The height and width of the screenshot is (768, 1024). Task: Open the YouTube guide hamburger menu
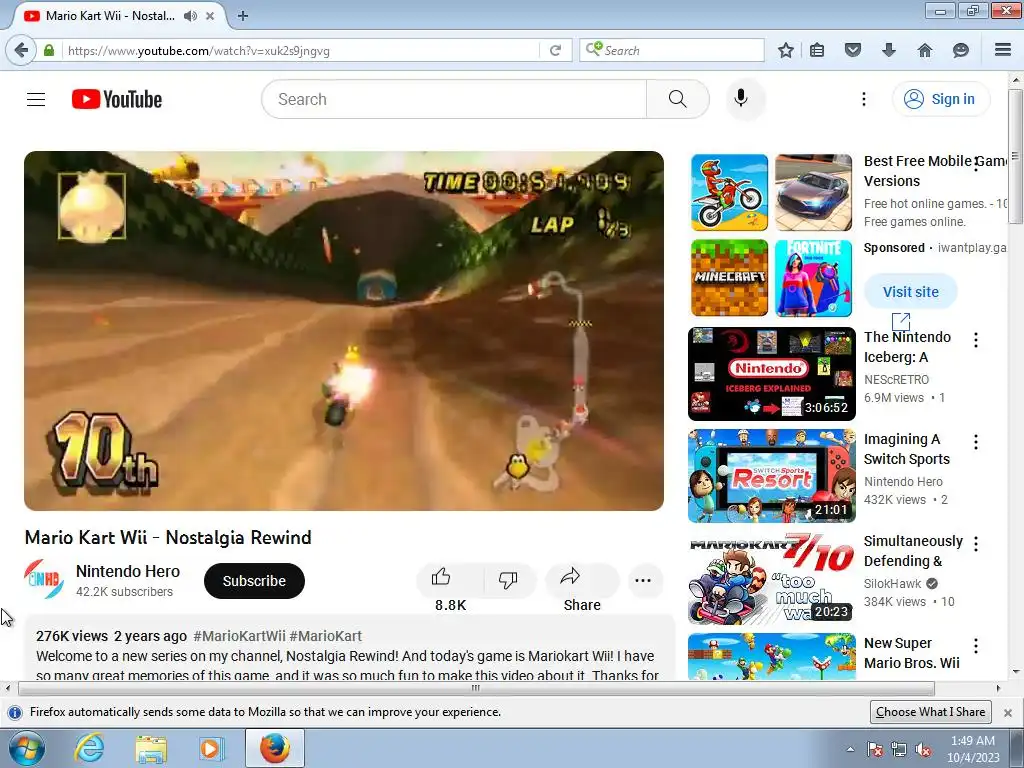click(36, 99)
